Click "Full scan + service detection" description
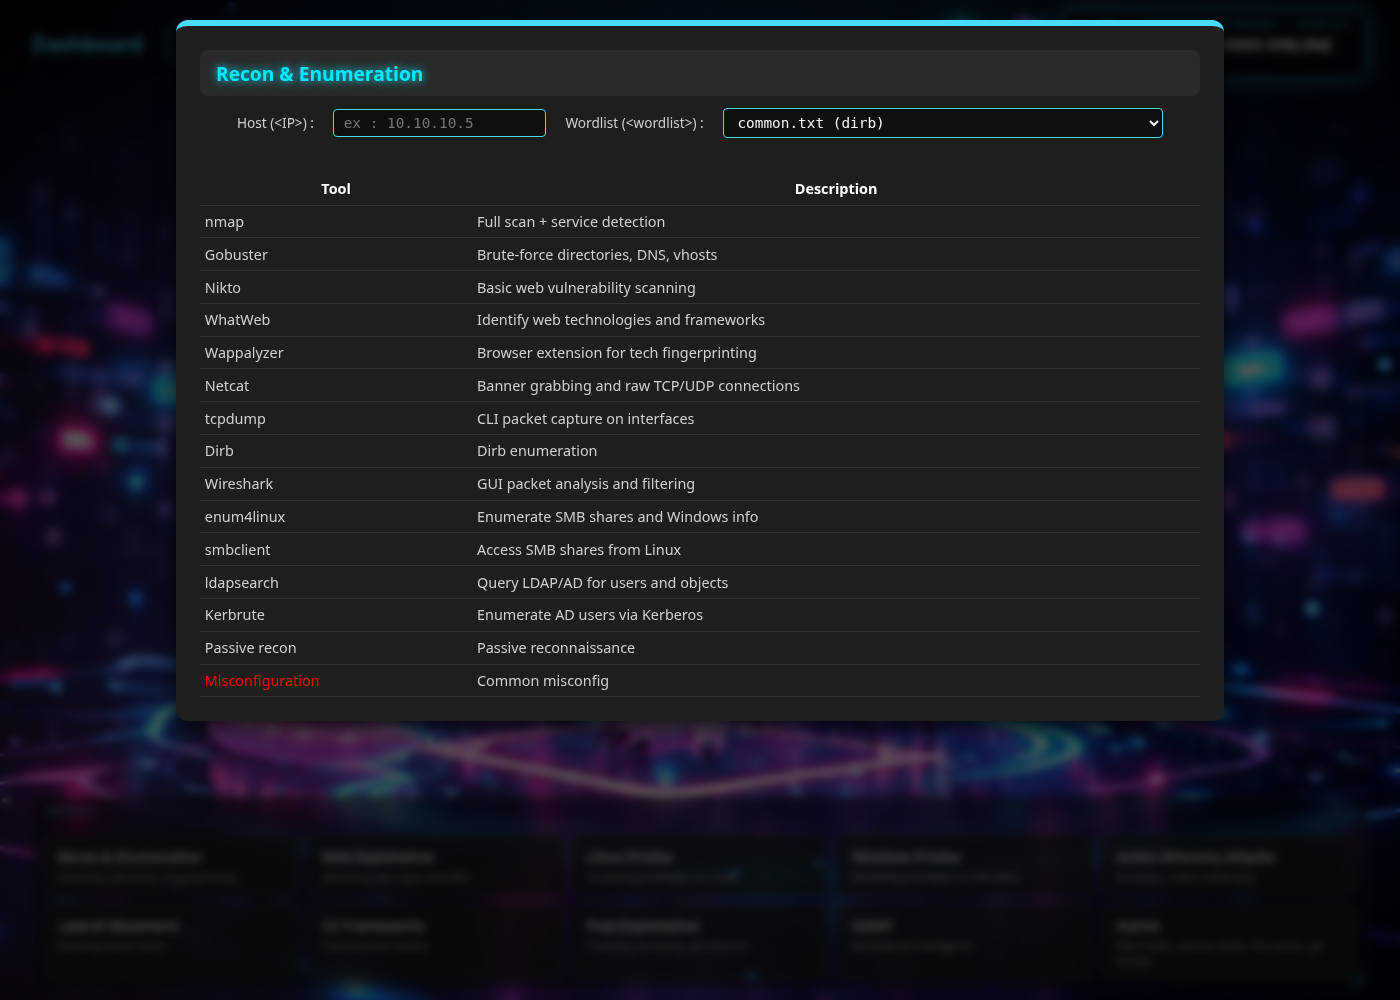 (571, 222)
